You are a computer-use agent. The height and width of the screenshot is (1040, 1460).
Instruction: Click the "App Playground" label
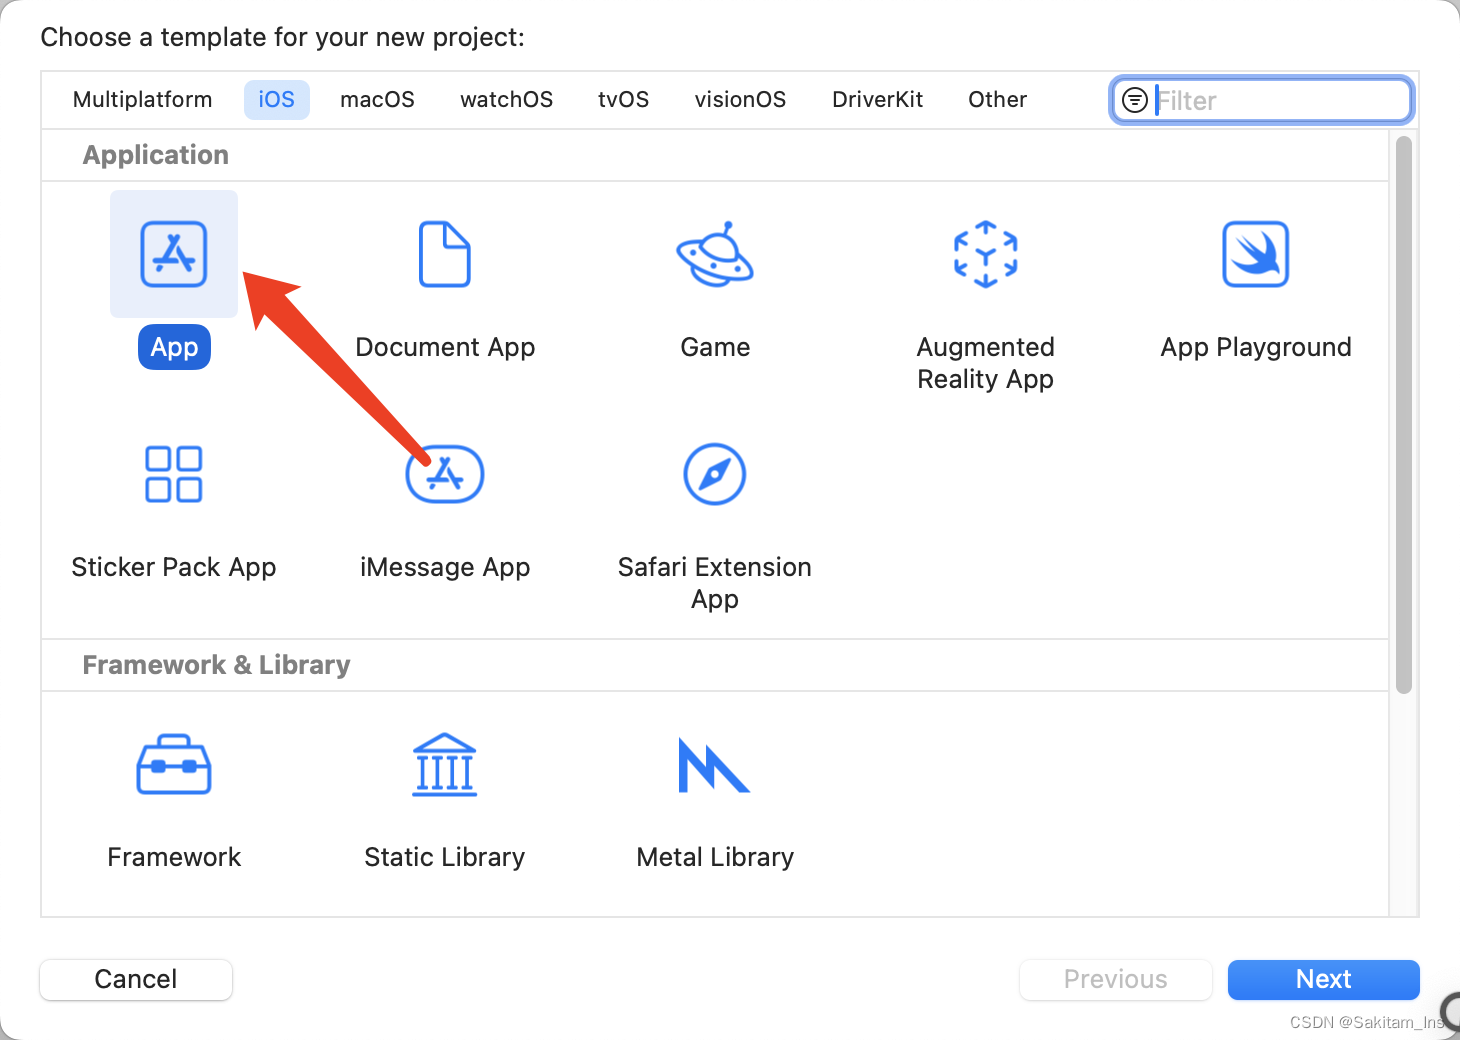click(1256, 347)
